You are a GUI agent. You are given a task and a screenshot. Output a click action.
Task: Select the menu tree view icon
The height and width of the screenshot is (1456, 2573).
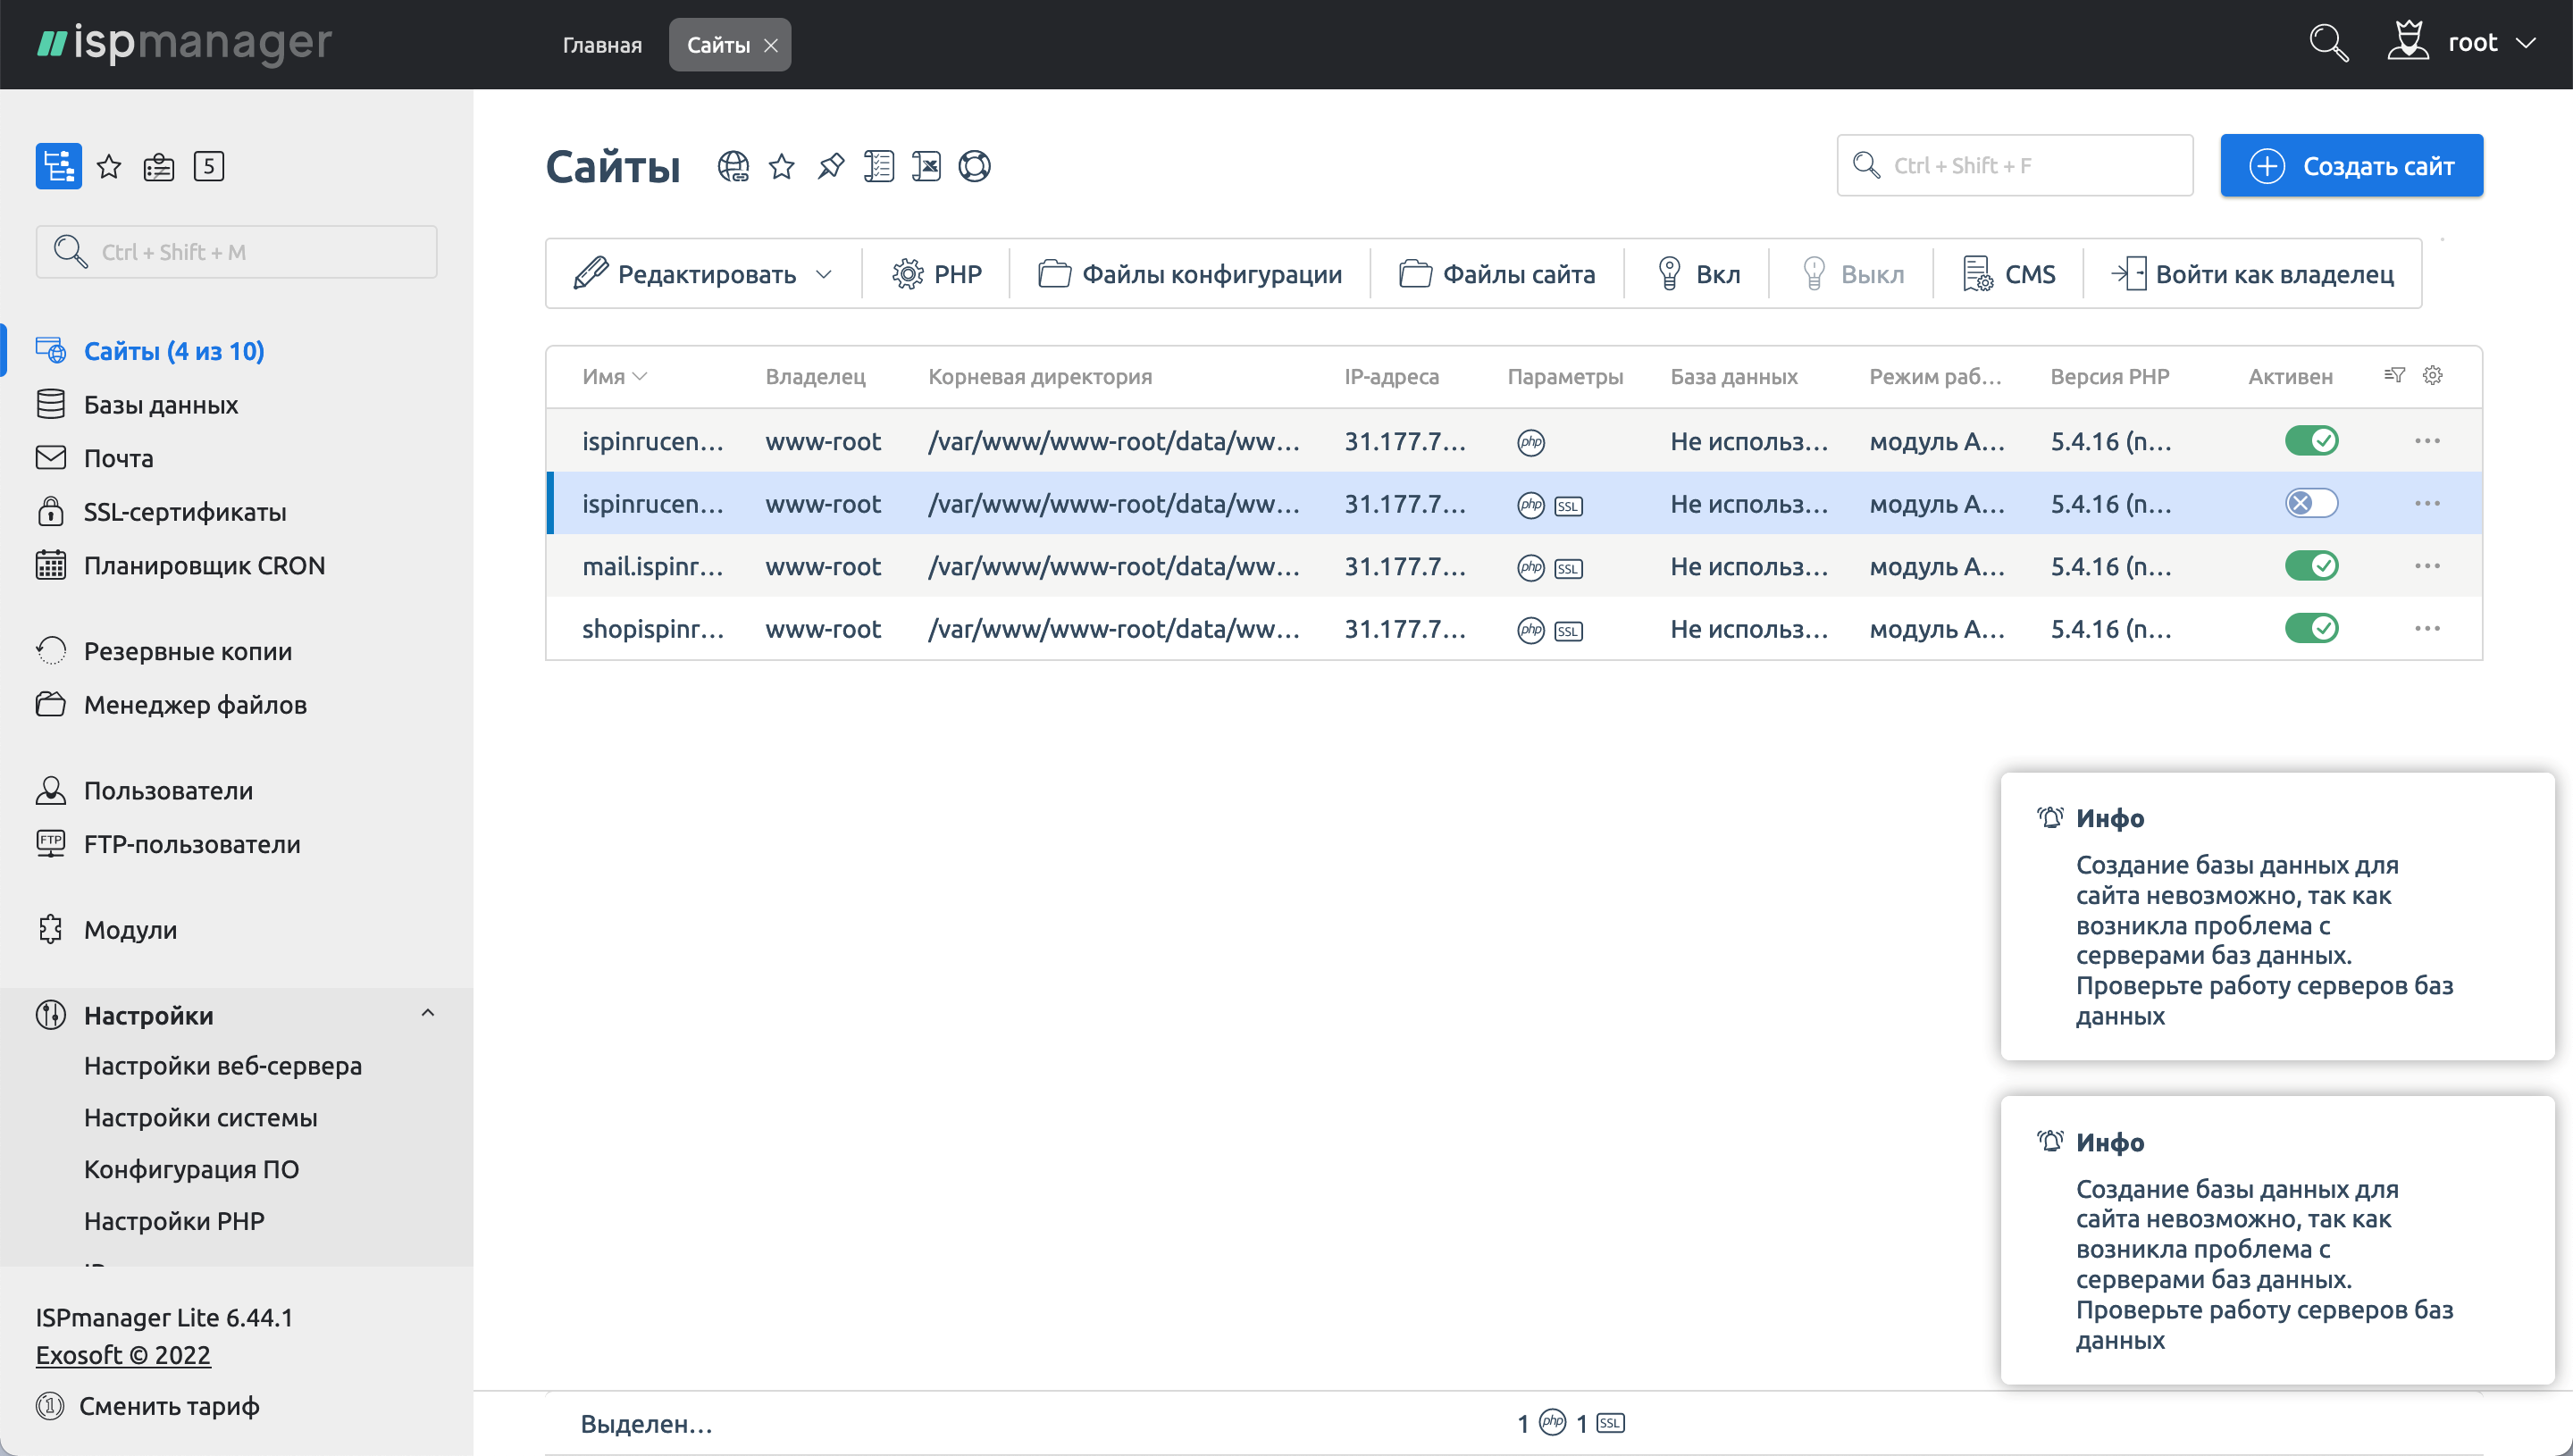click(58, 166)
